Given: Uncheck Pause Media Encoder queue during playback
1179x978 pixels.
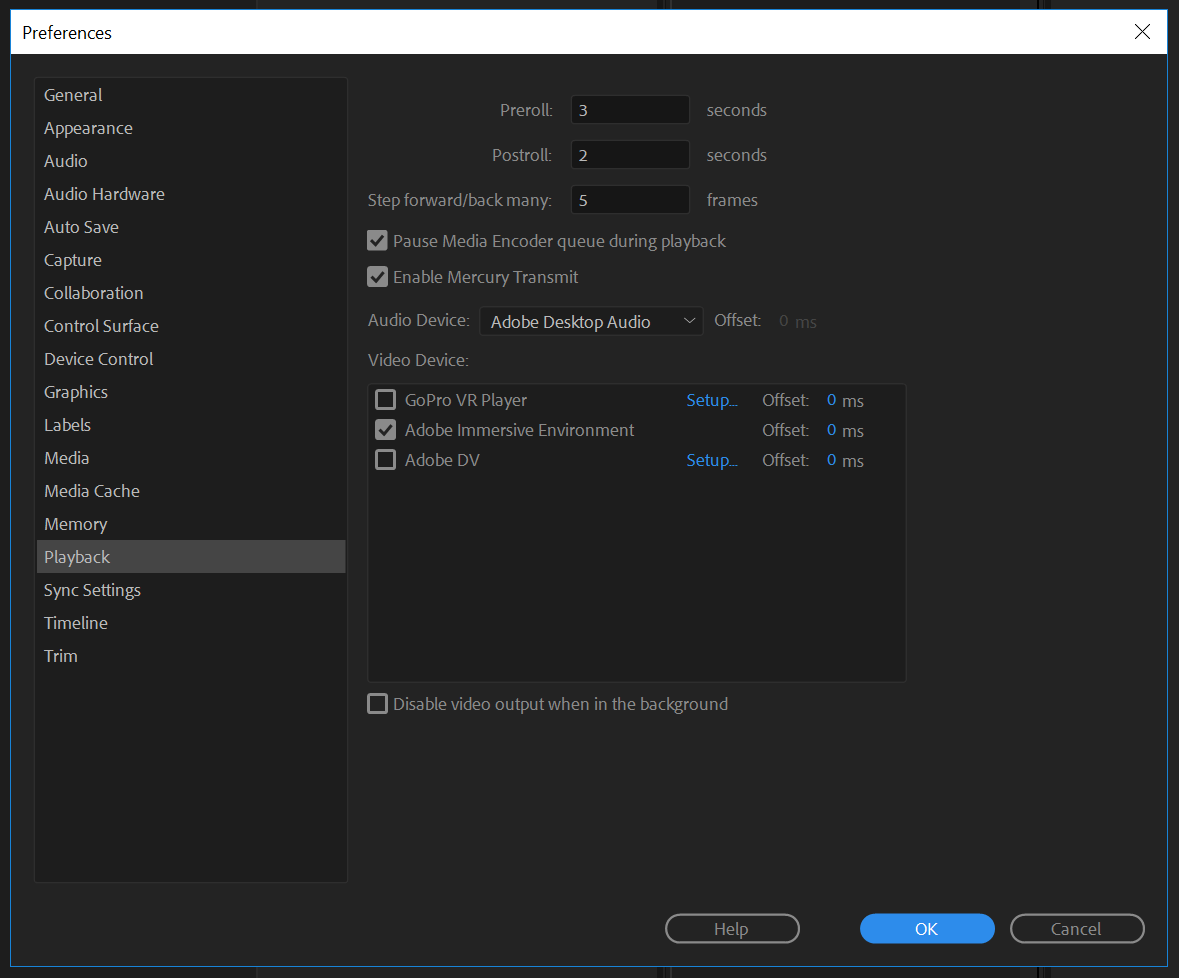Looking at the screenshot, I should [378, 241].
